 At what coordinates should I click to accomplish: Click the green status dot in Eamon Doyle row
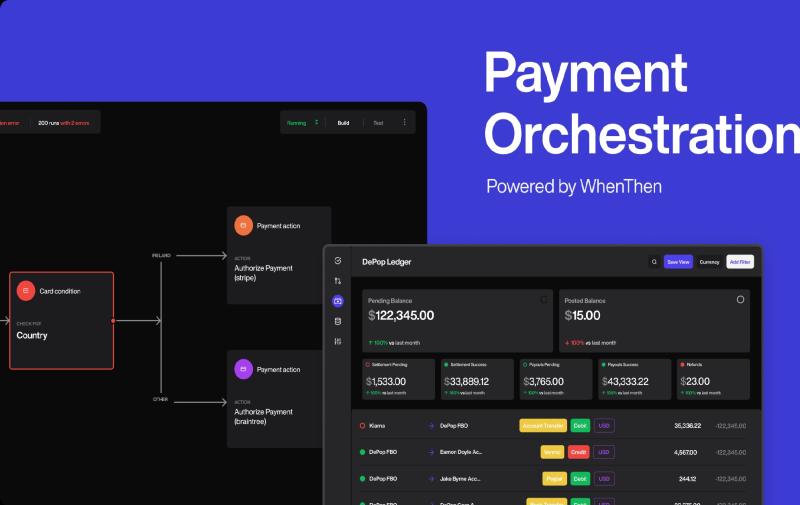[x=362, y=452]
